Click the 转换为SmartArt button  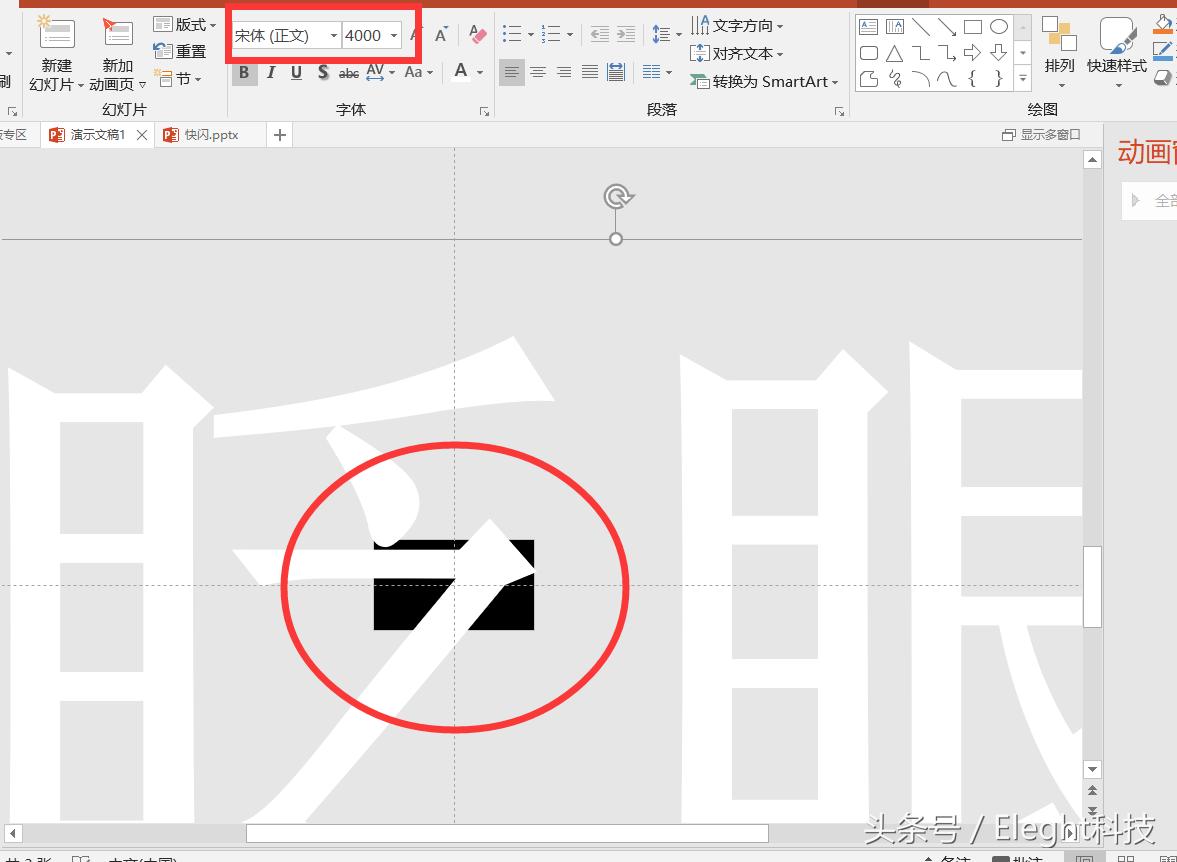click(765, 83)
